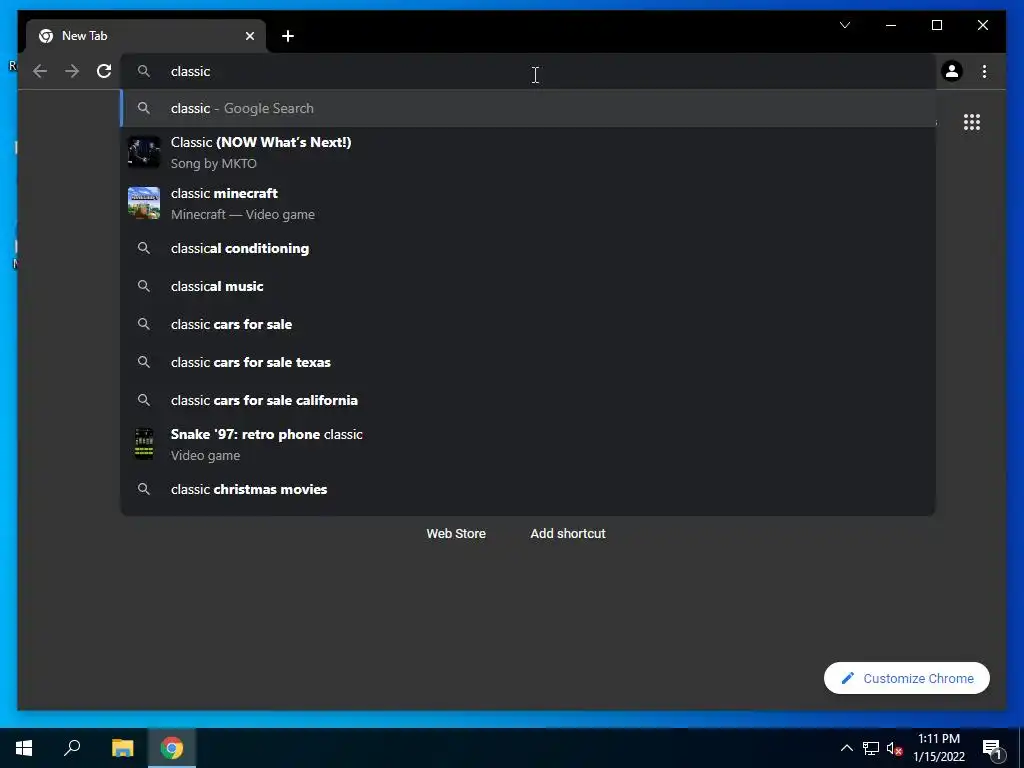Click the forward navigation arrow
This screenshot has width=1024, height=768.
tap(72, 71)
